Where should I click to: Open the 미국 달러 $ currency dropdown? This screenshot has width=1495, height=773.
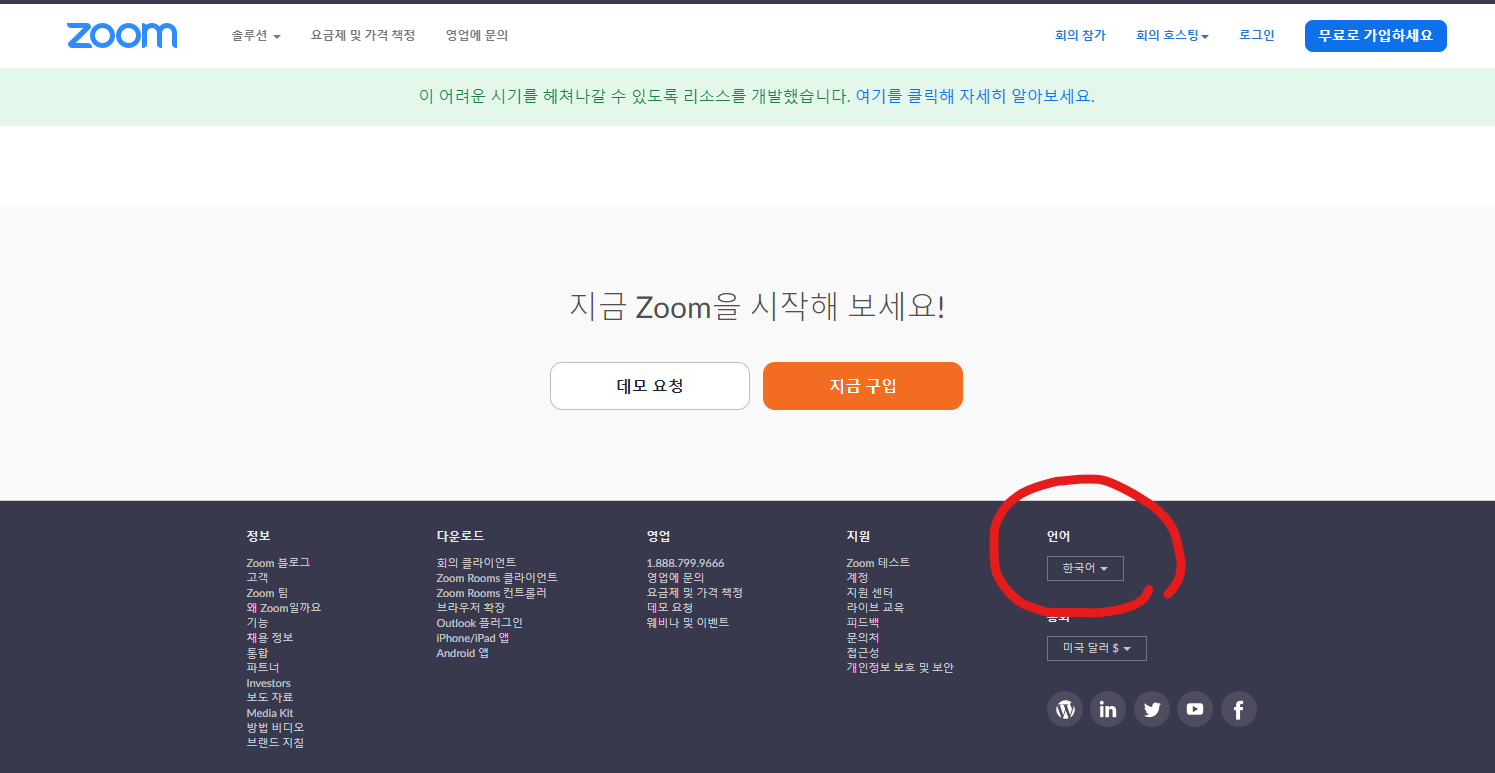1097,648
